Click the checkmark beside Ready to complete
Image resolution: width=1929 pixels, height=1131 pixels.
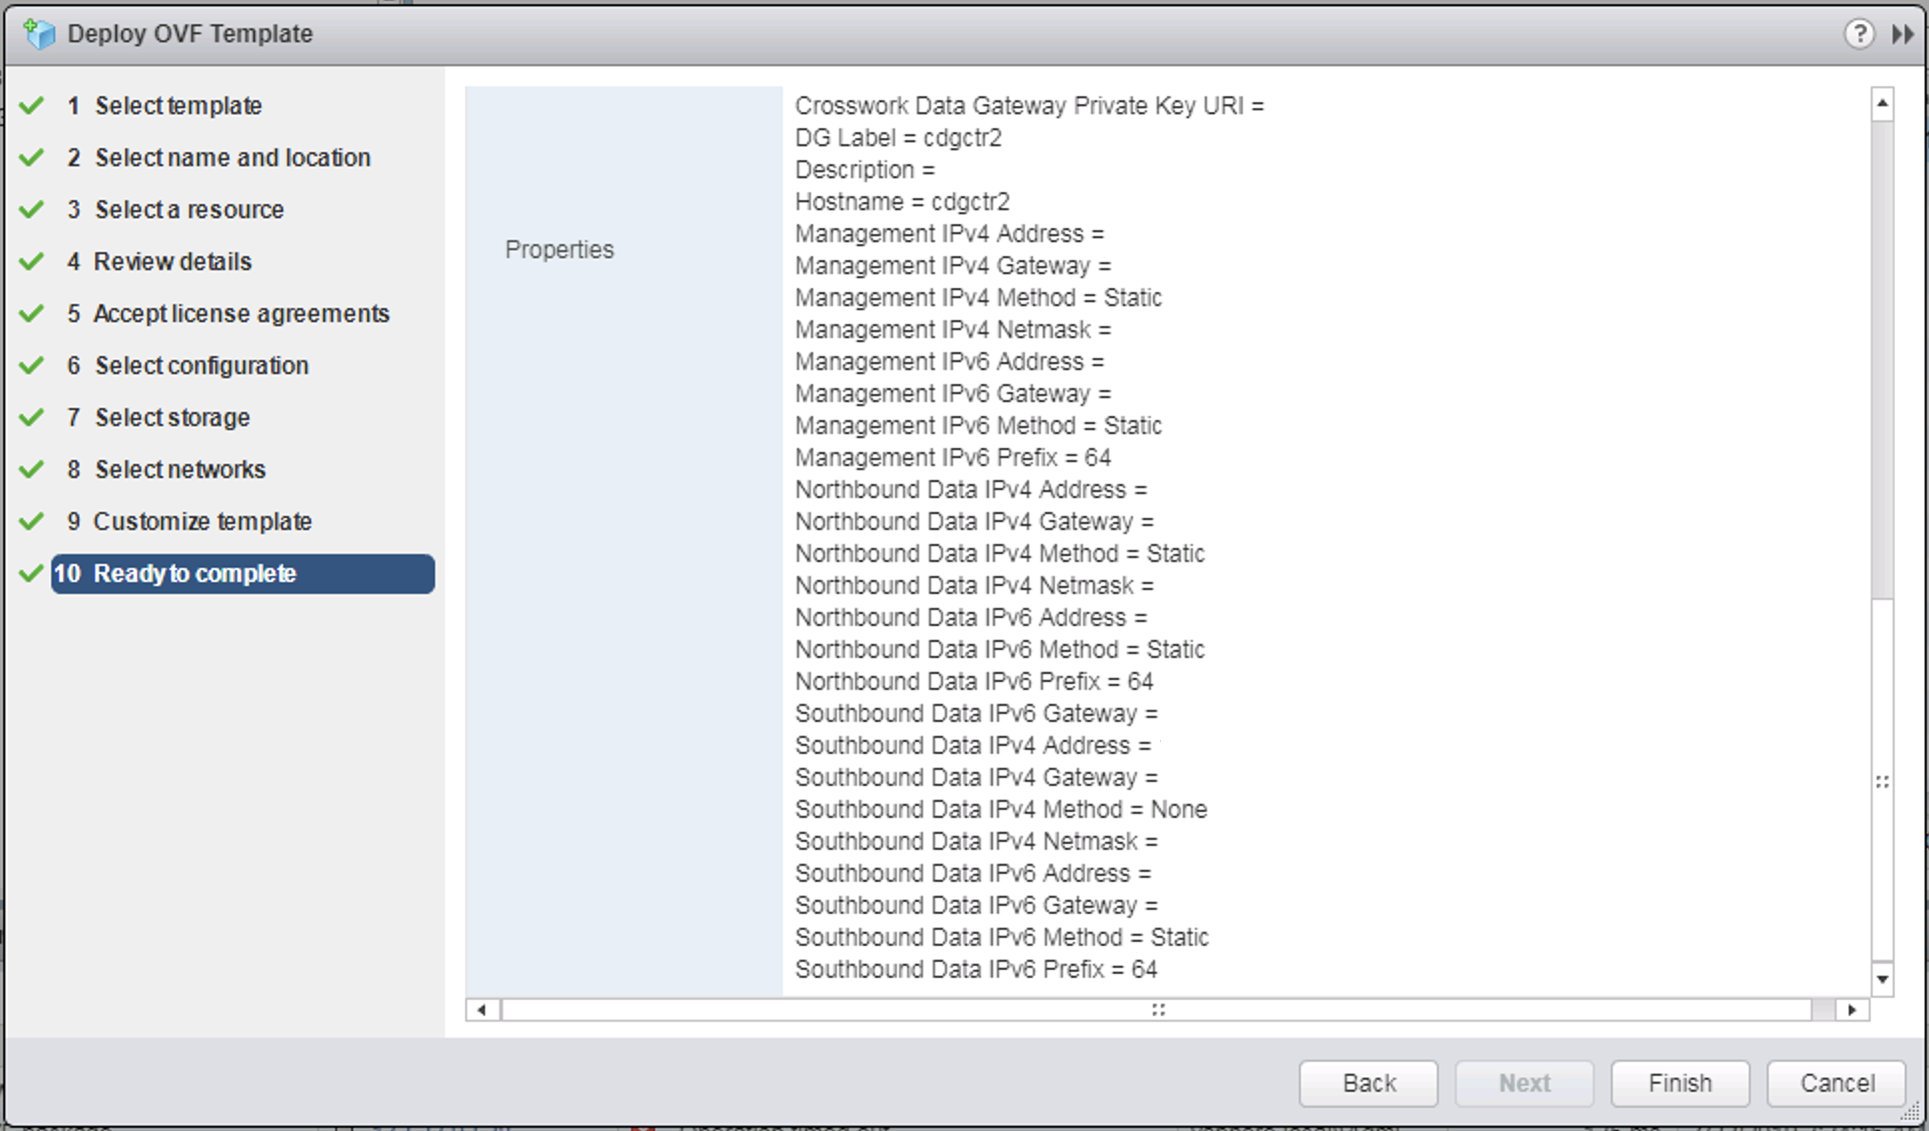coord(30,573)
